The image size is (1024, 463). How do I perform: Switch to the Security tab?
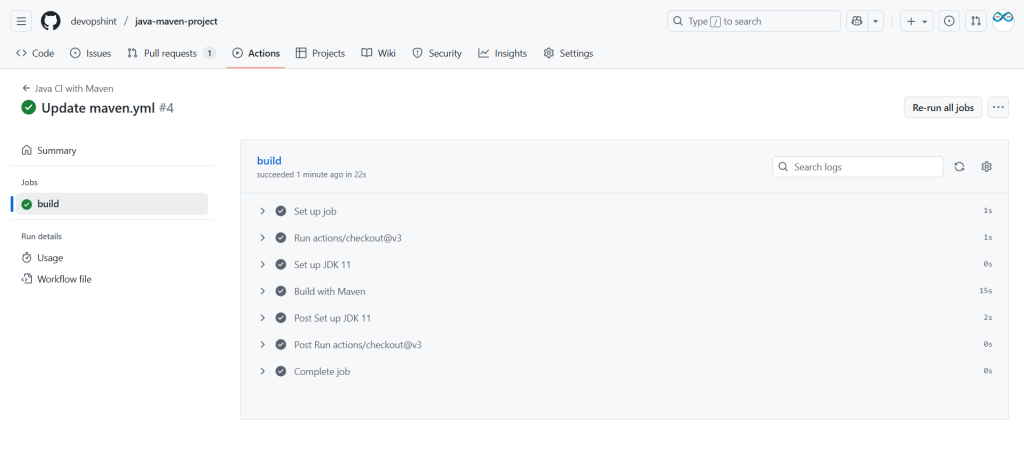point(437,54)
